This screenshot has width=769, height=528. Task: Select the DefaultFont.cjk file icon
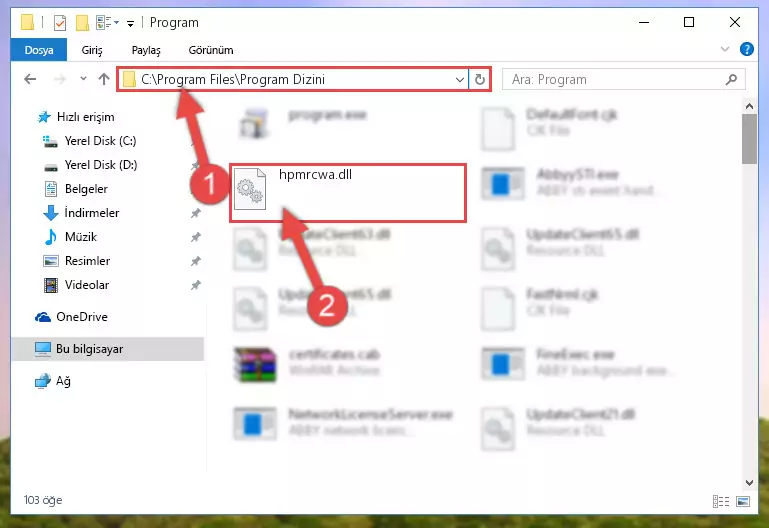coord(498,129)
